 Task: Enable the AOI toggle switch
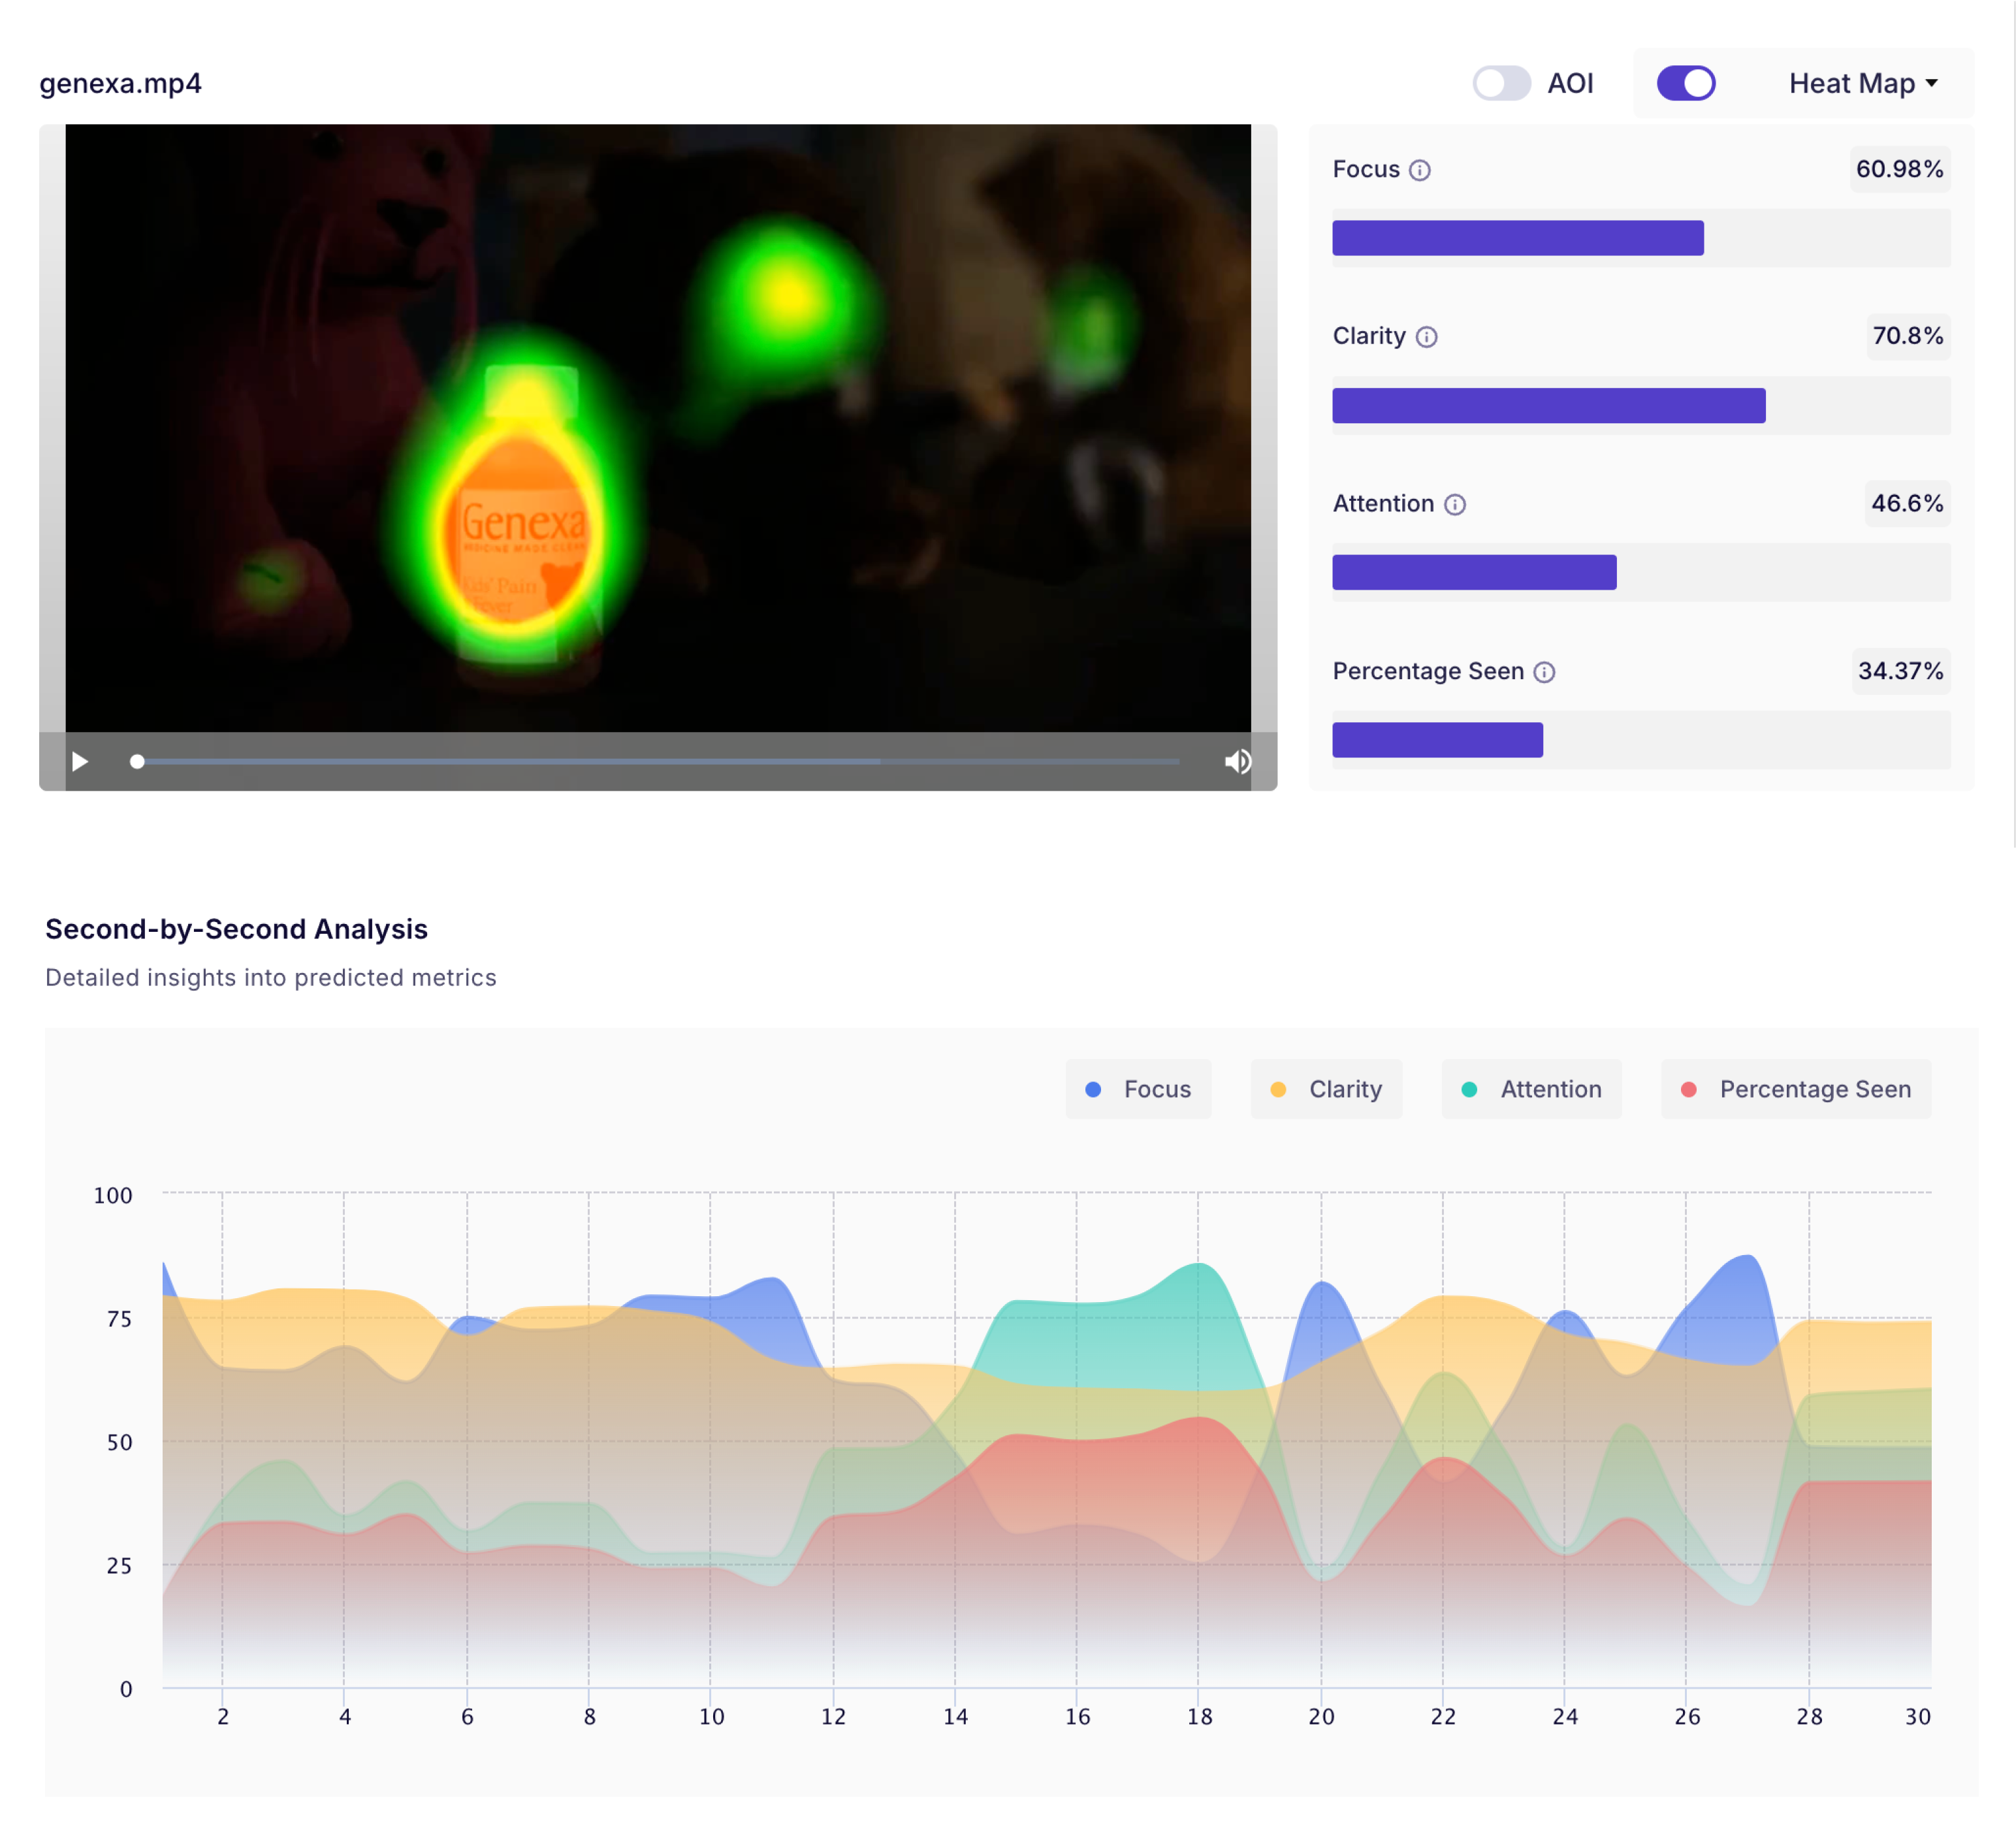pyautogui.click(x=1501, y=83)
